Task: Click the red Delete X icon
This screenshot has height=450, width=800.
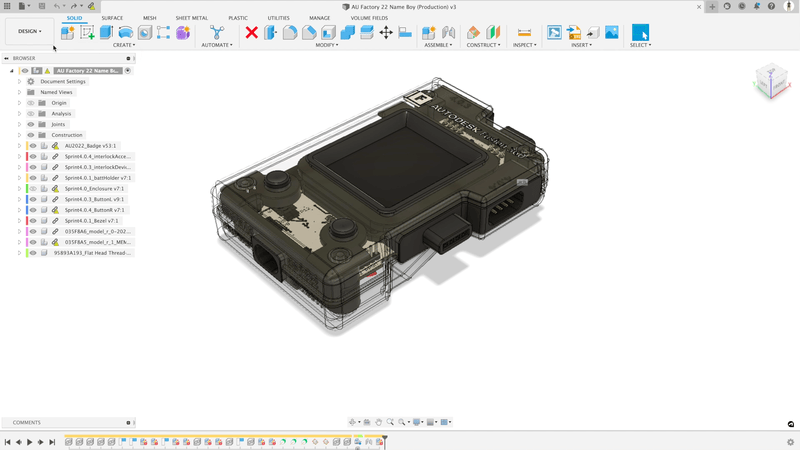Action: (x=252, y=33)
